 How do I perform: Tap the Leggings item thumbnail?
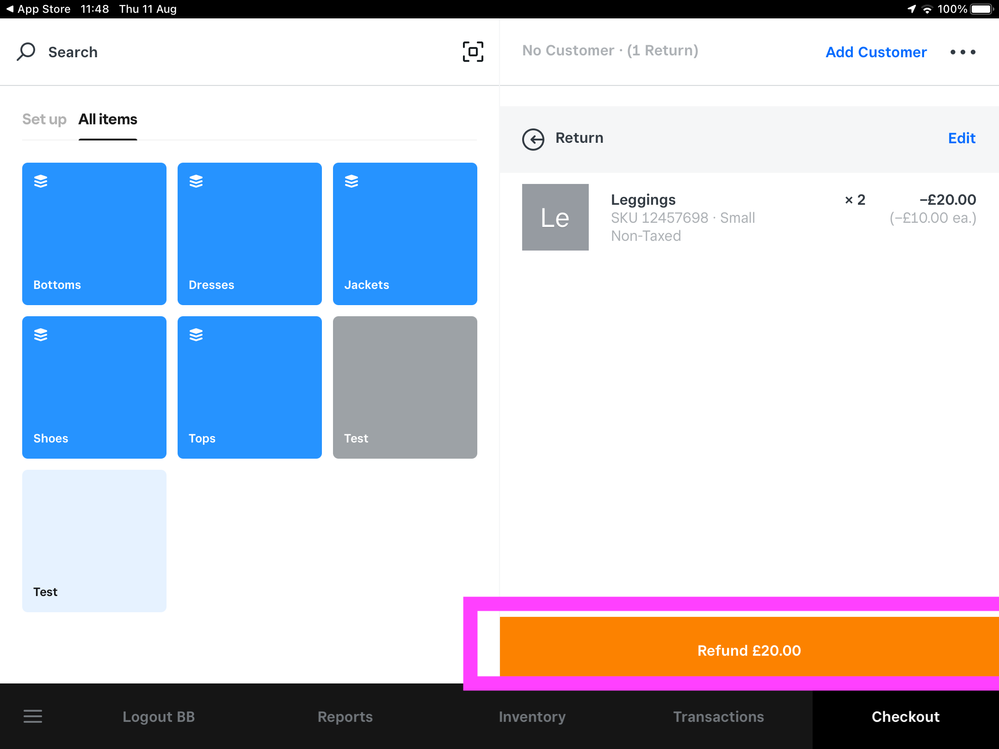coord(555,217)
